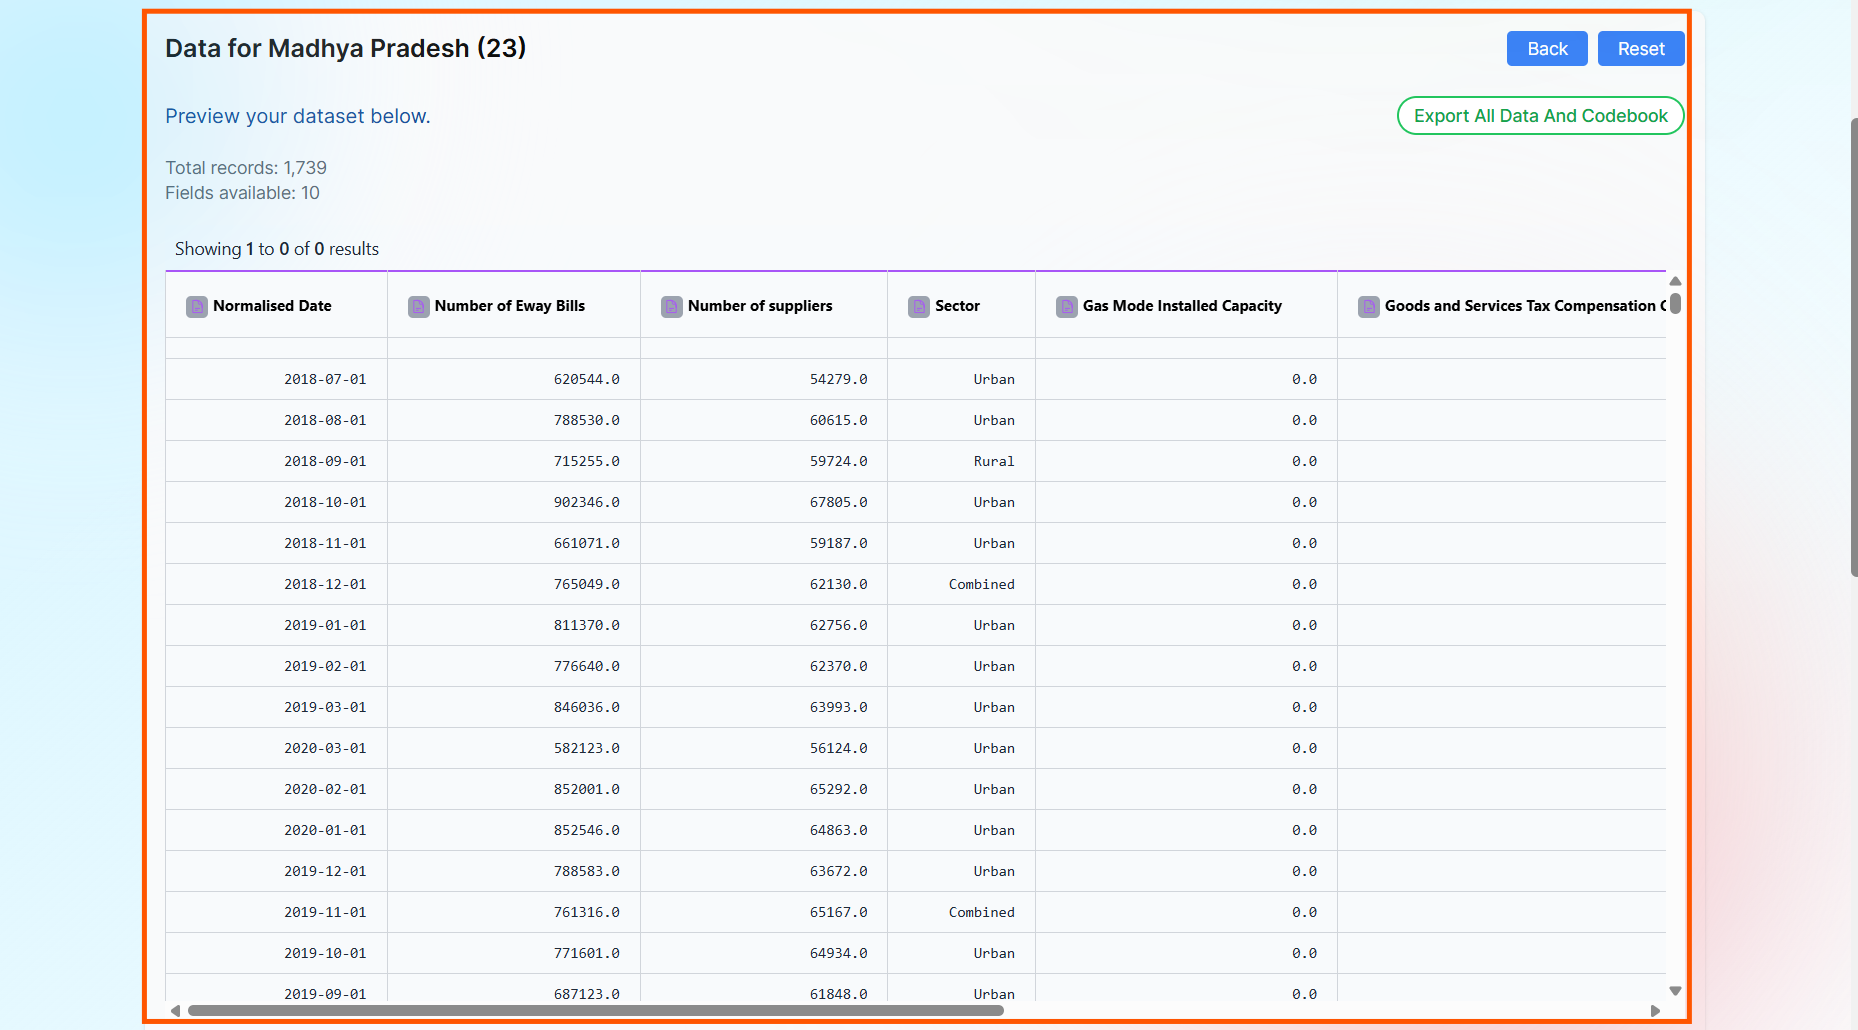Viewport: 1858px width, 1030px height.
Task: Click the Sector column icon
Action: (x=918, y=306)
